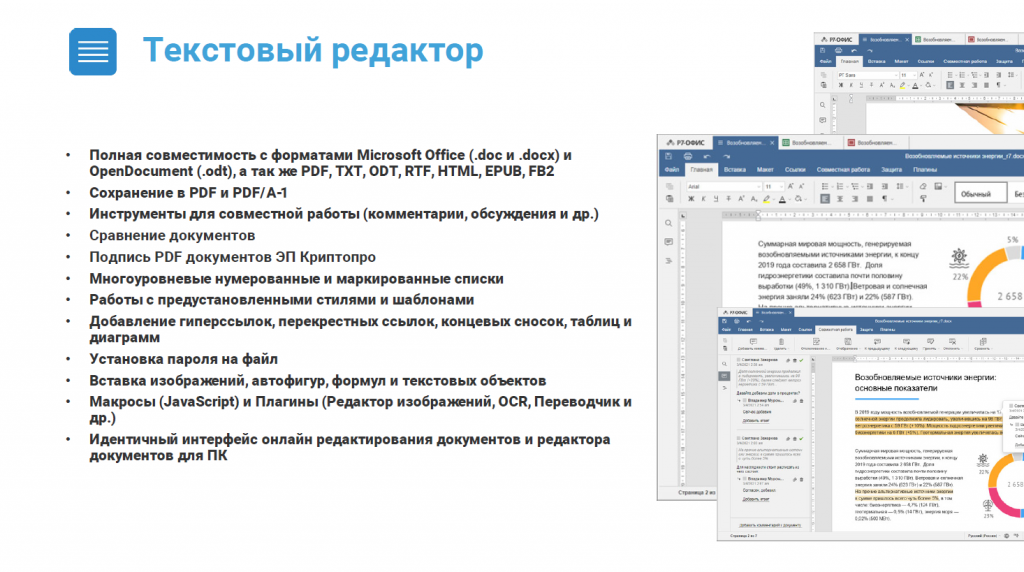Click spell-check globe icon in front window status bar
Viewport: 1024px width, 572px height.
click(1006, 535)
